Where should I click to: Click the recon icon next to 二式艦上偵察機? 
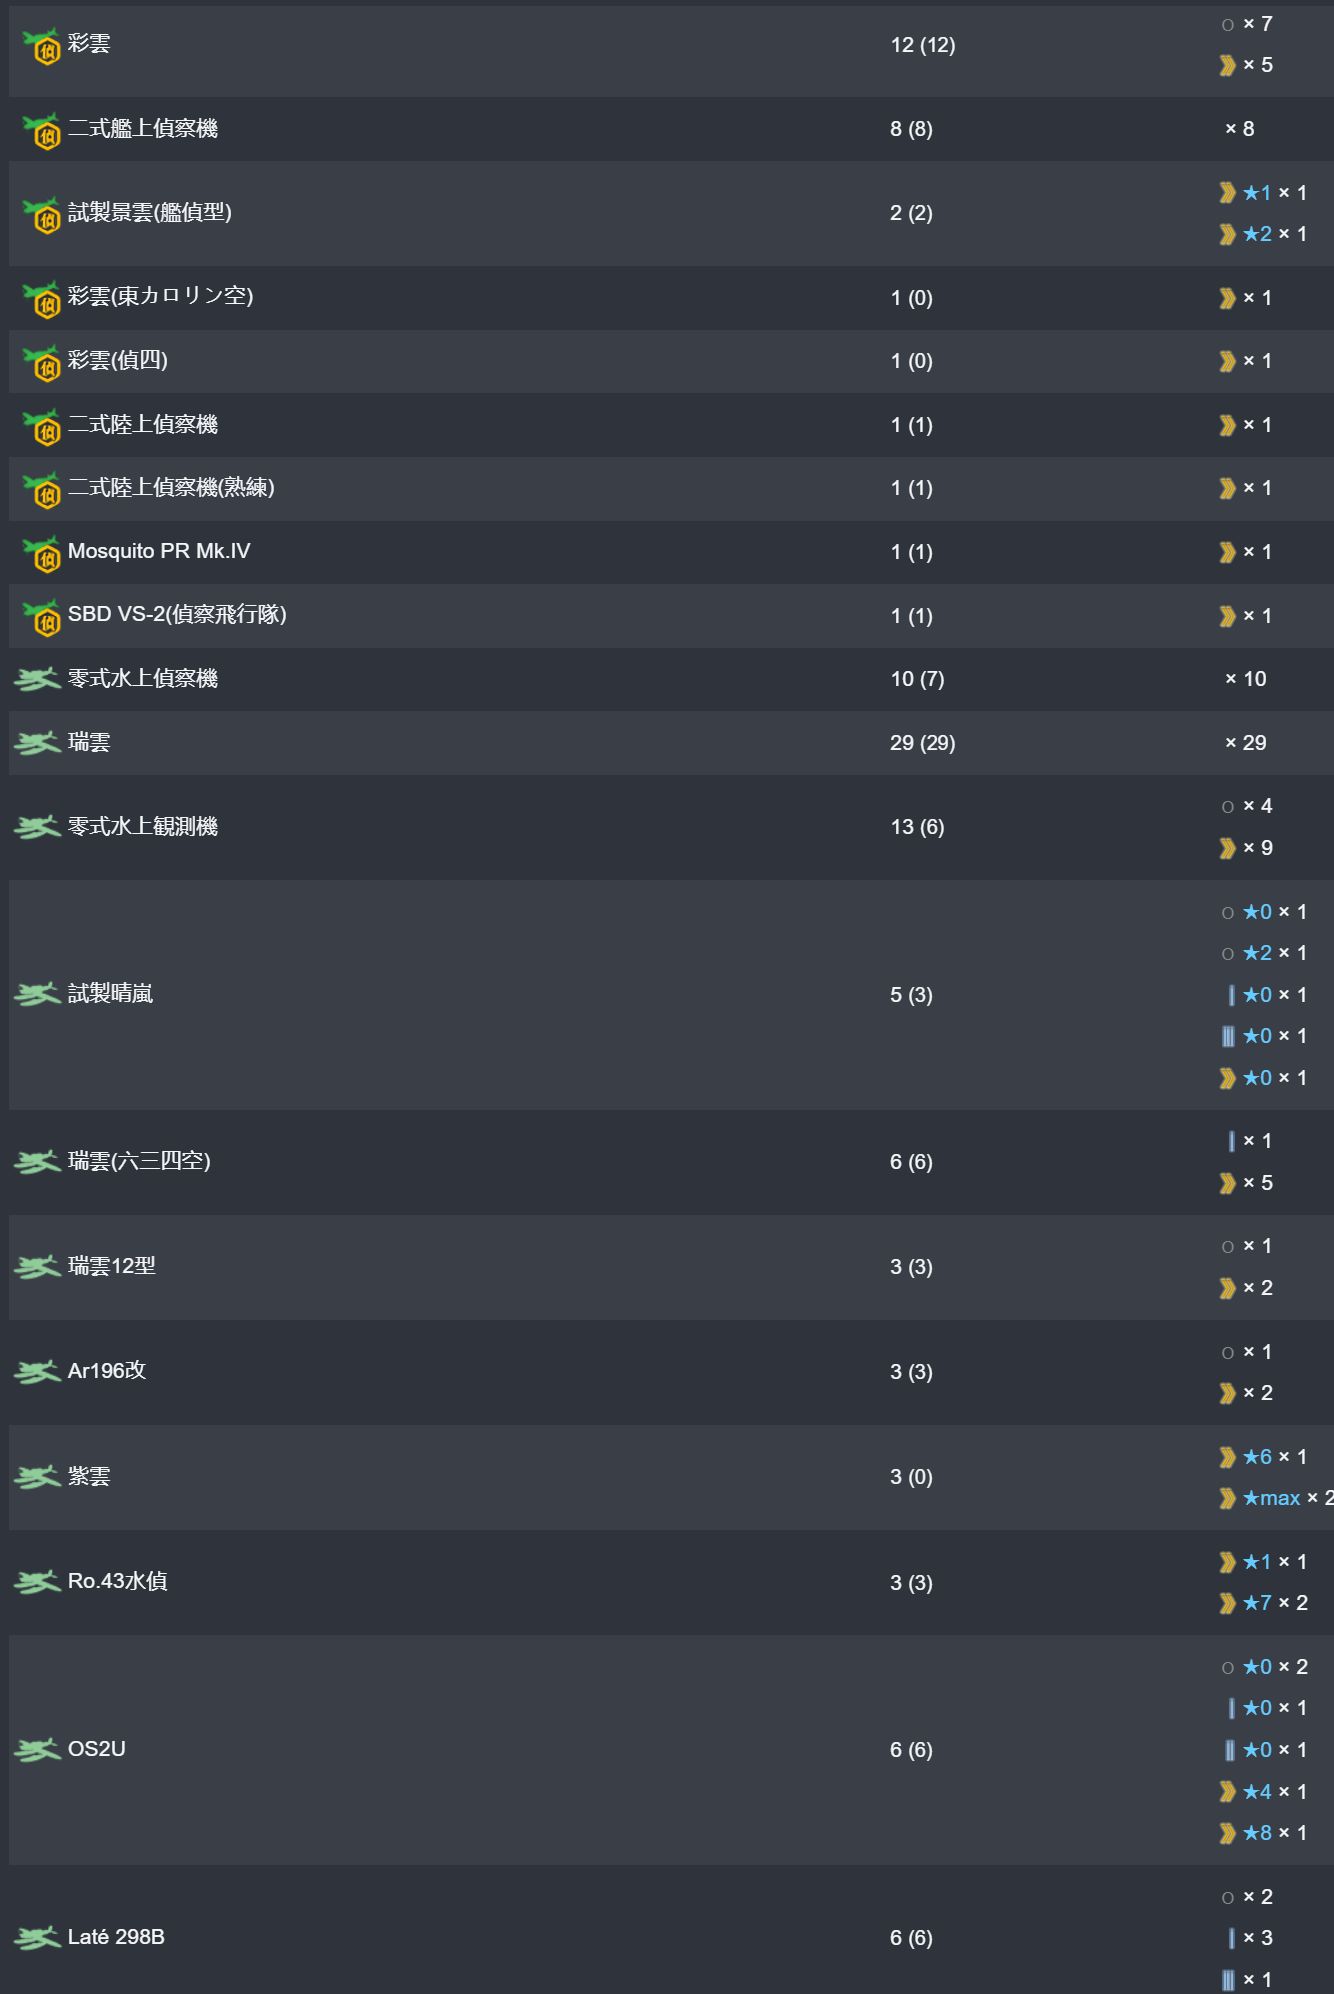tap(41, 130)
